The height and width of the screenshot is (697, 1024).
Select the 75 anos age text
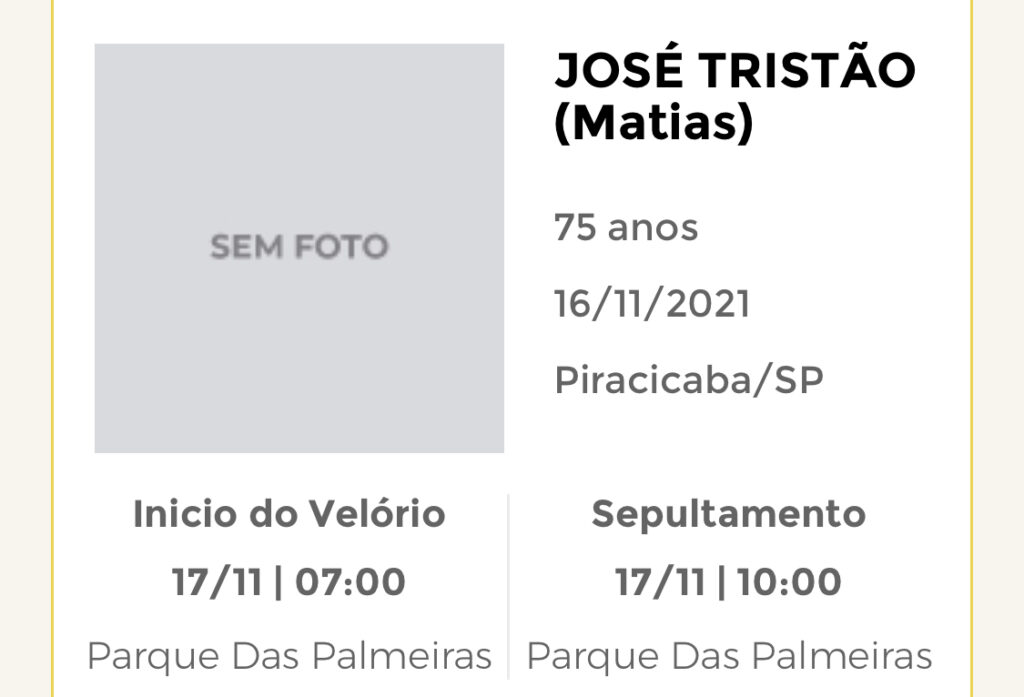(626, 228)
